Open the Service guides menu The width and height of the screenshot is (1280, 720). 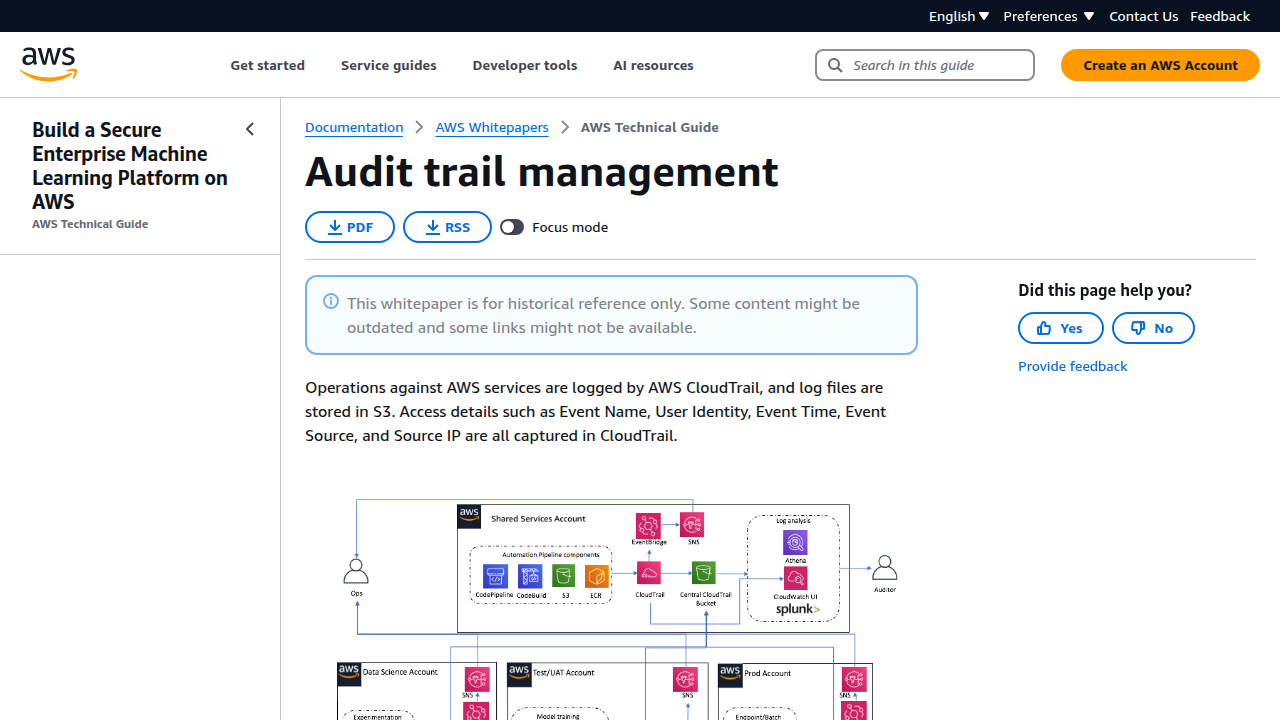[x=389, y=65]
